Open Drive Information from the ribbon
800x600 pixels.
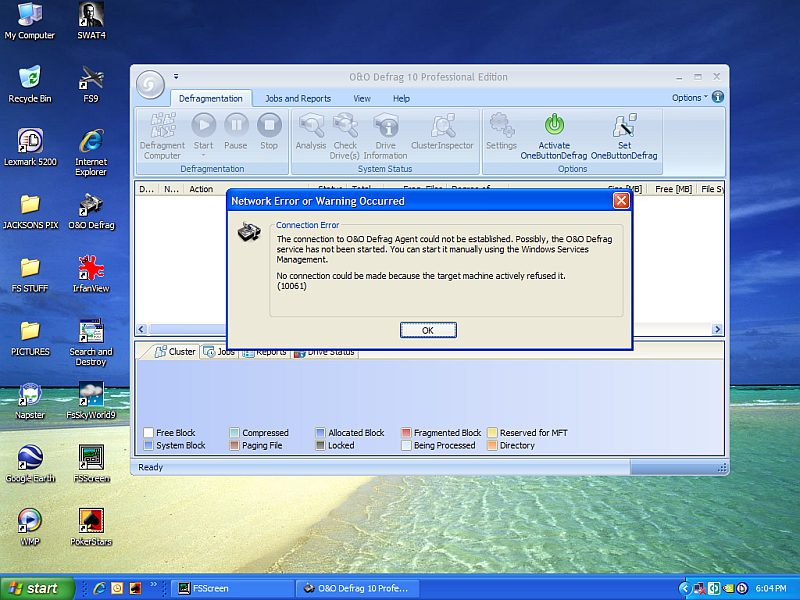[x=385, y=127]
